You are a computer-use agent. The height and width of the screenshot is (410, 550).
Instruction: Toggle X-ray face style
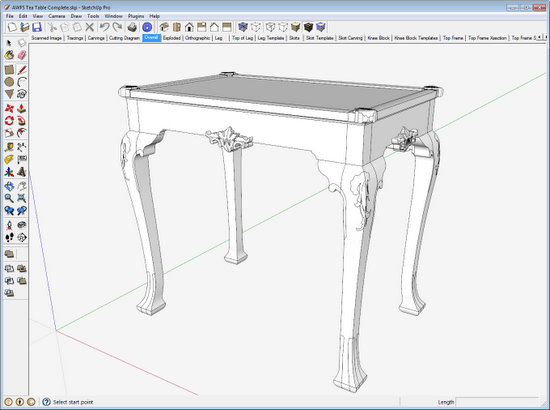(x=243, y=27)
